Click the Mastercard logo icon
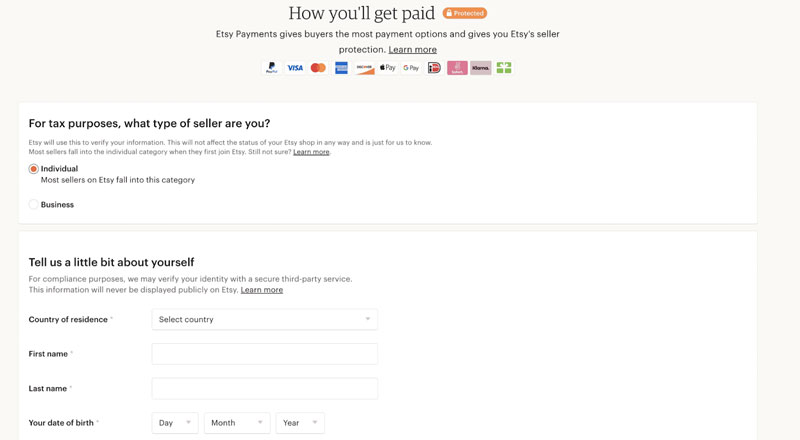Image resolution: width=800 pixels, height=440 pixels. click(318, 68)
